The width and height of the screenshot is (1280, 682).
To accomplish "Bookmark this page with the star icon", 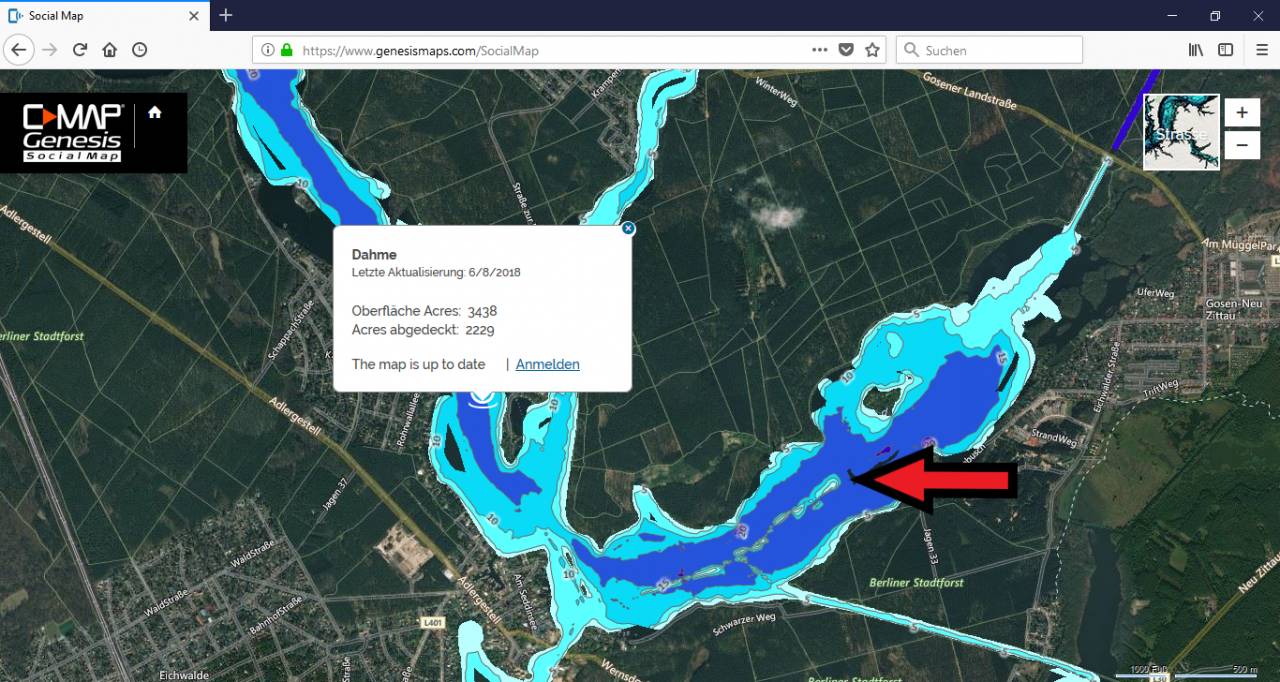I will coord(872,50).
